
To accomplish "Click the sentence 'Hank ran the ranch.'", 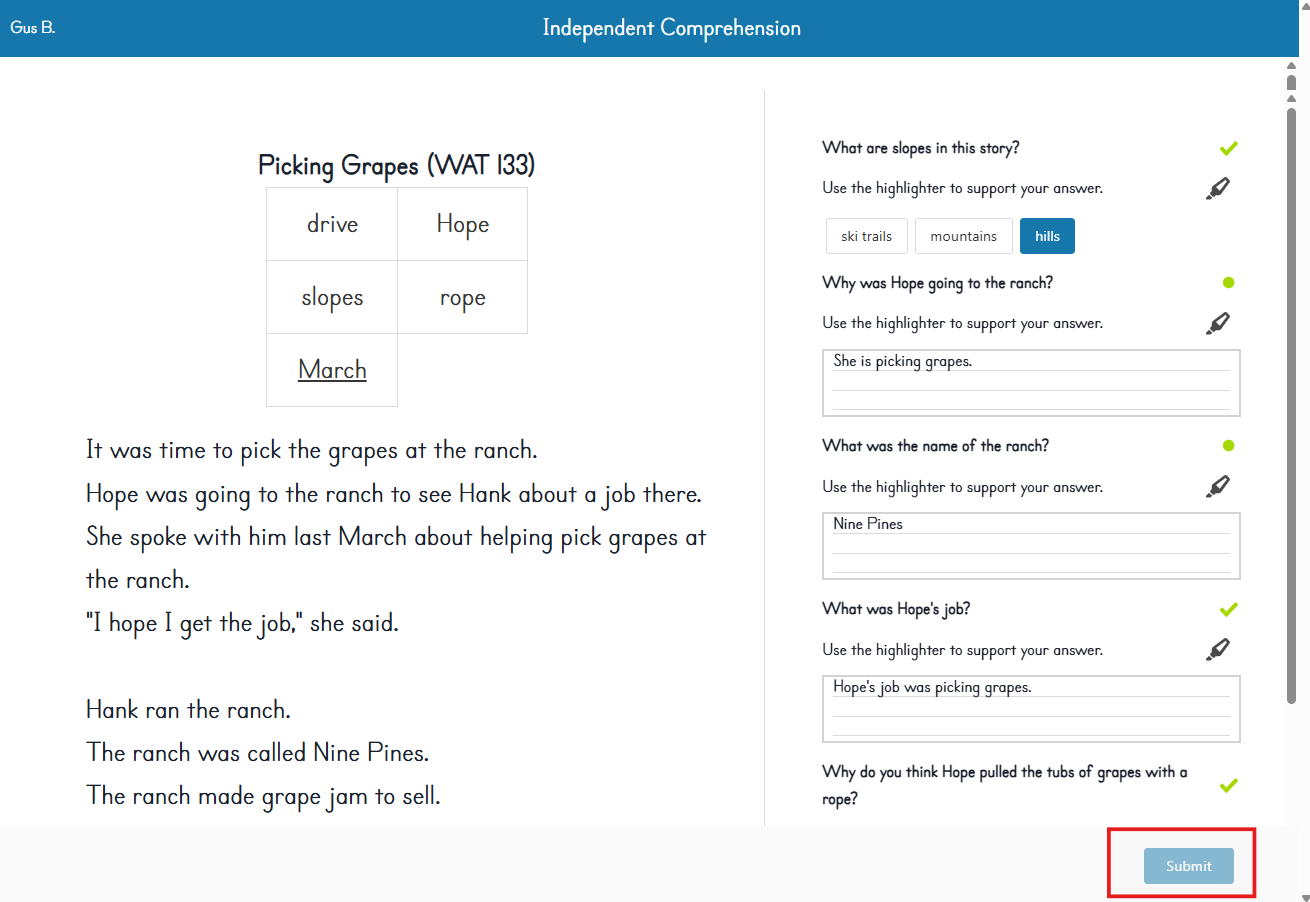I will (188, 710).
